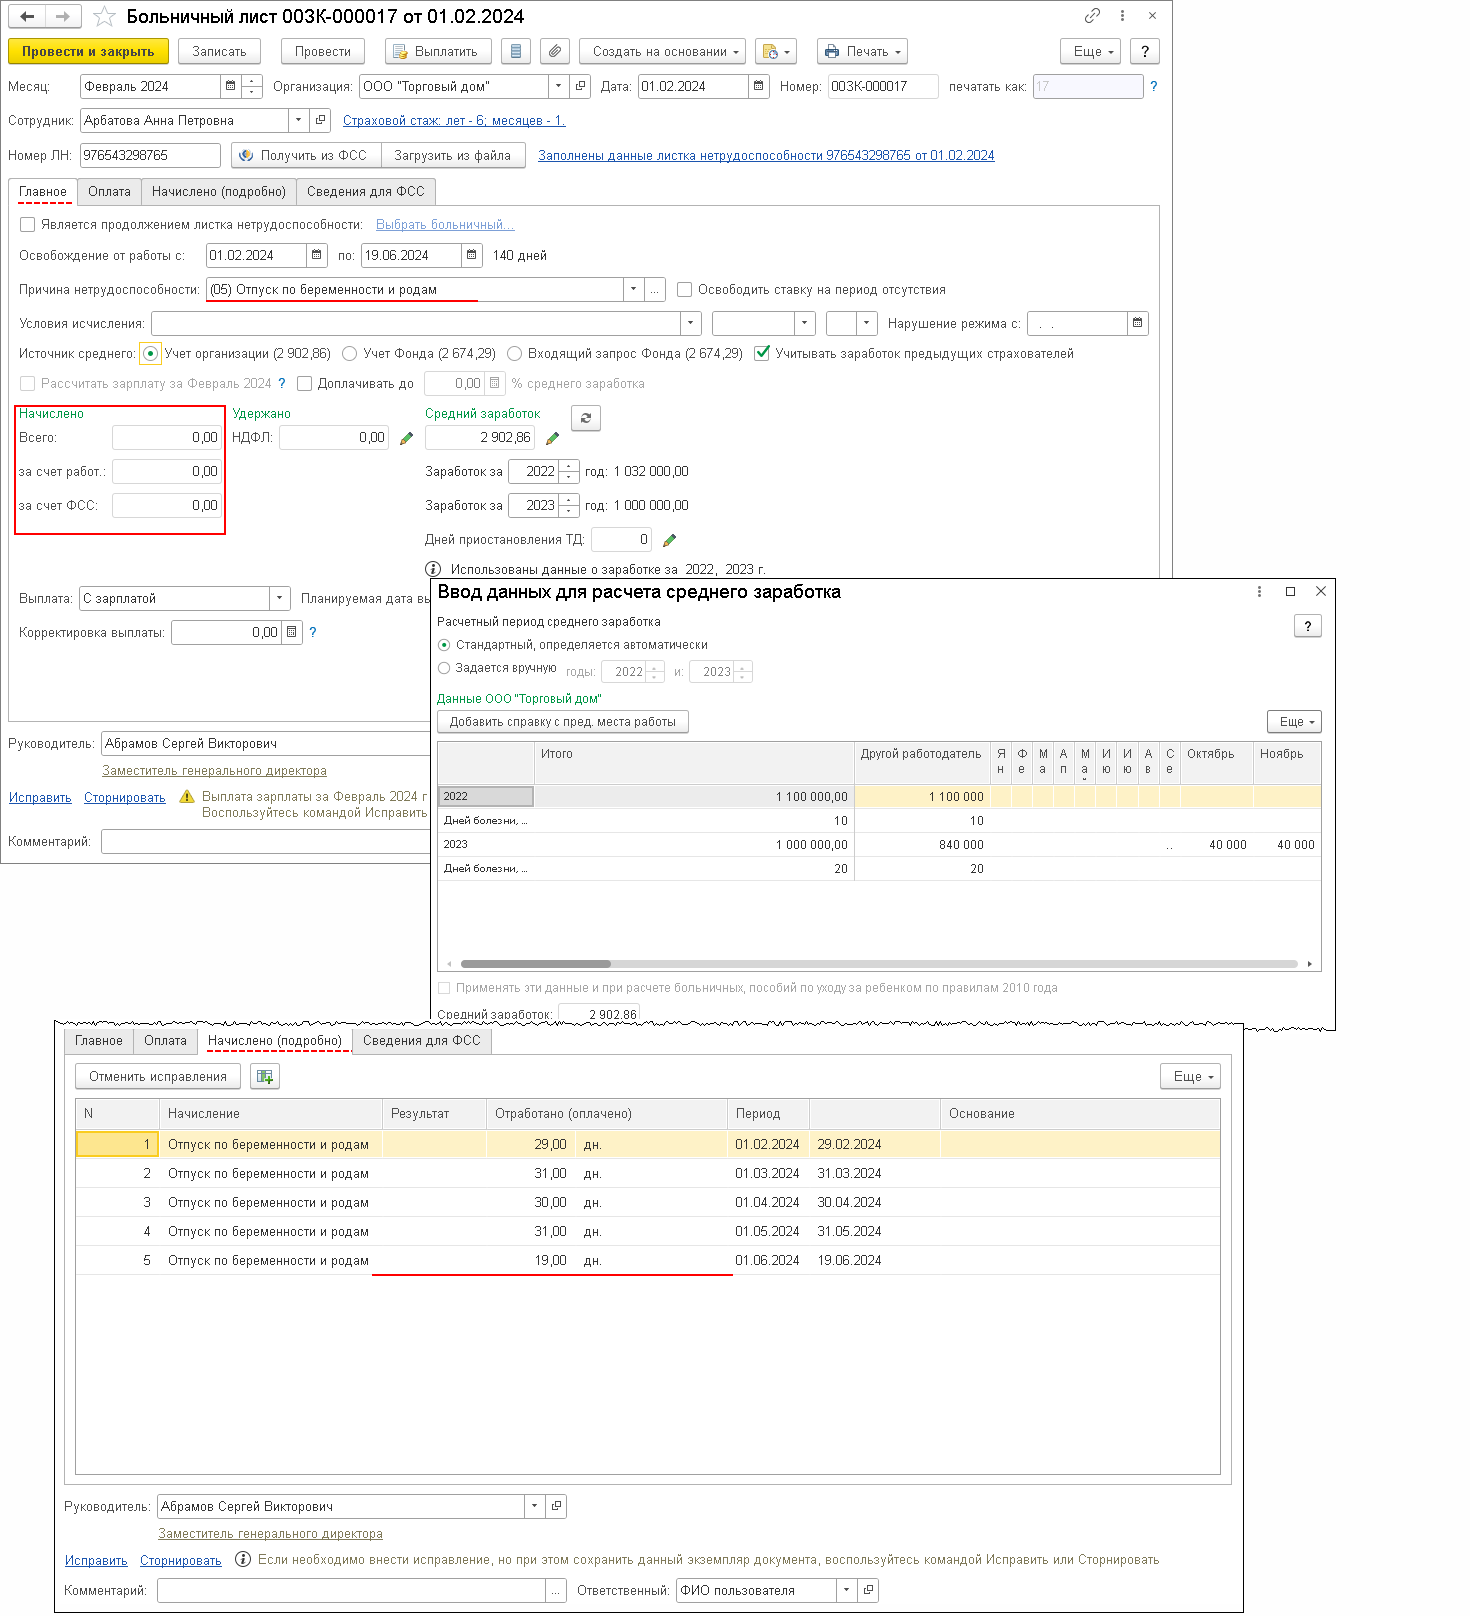Switch to the Главное tab at top
This screenshot has height=1616, width=1470.
[43, 192]
